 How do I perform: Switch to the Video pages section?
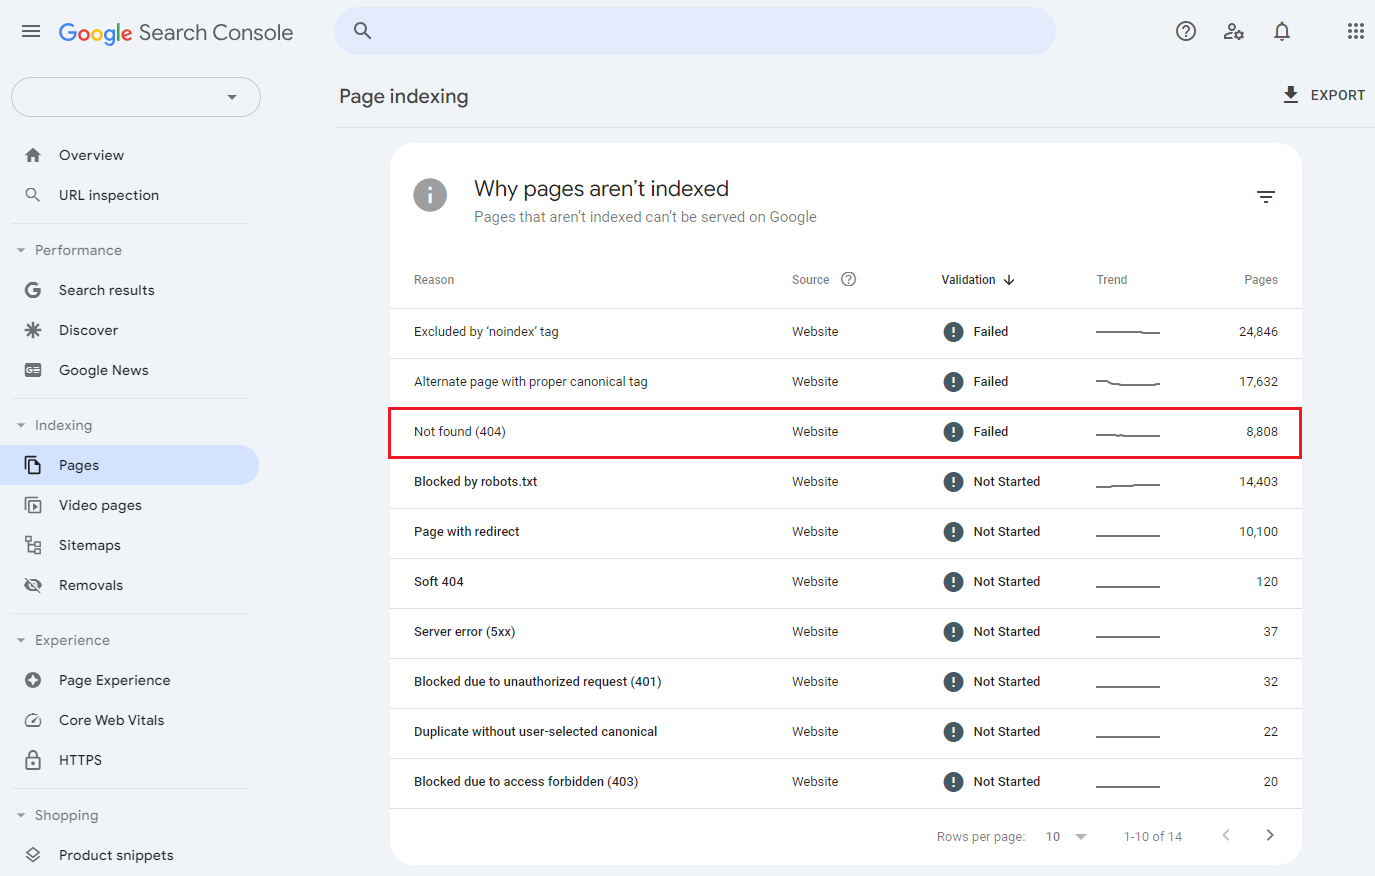tap(100, 504)
